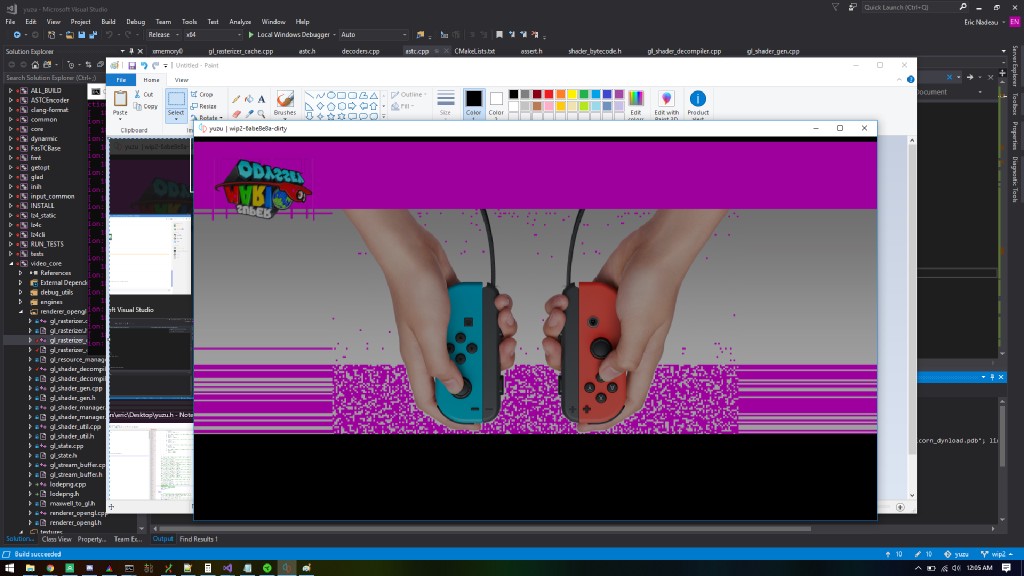Click the Cut icon in Clipboard group
Viewport: 1024px width, 576px height.
tap(143, 94)
